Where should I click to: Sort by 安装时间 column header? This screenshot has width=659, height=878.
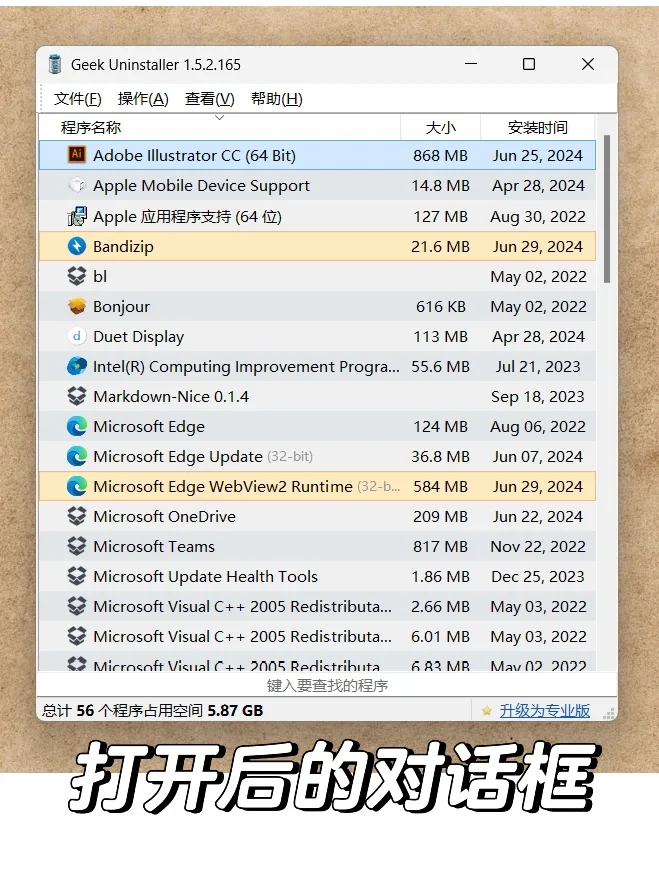point(538,127)
